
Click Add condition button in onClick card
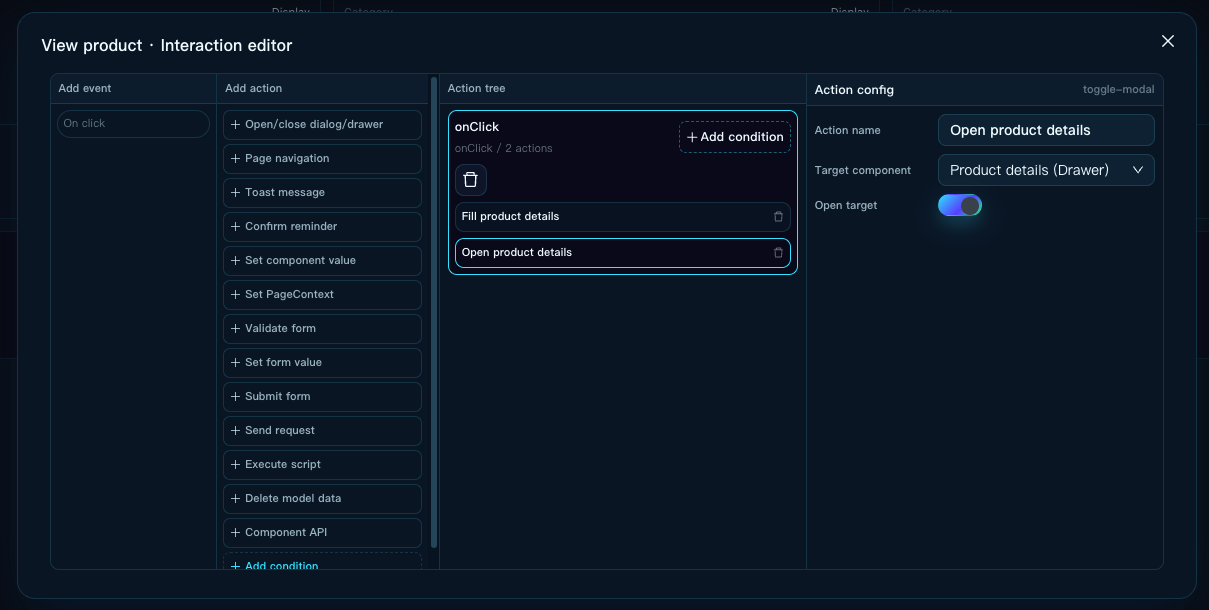pyautogui.click(x=735, y=137)
